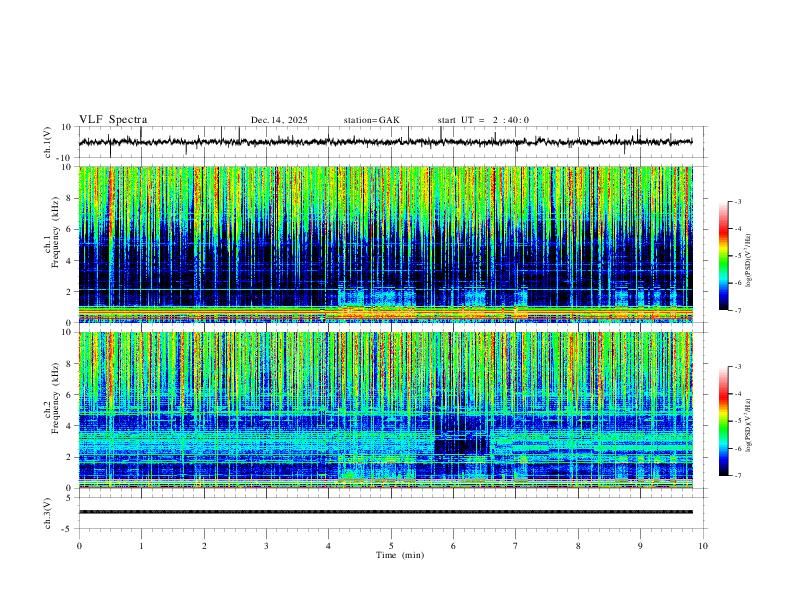The image size is (792, 612).
Task: Click the "5" minute tick on Time axis
Action: tap(391, 546)
